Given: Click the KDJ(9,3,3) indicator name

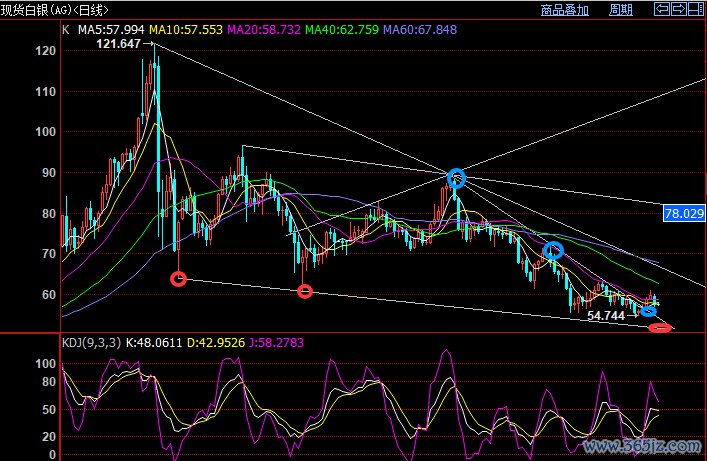Looking at the screenshot, I should tap(92, 343).
